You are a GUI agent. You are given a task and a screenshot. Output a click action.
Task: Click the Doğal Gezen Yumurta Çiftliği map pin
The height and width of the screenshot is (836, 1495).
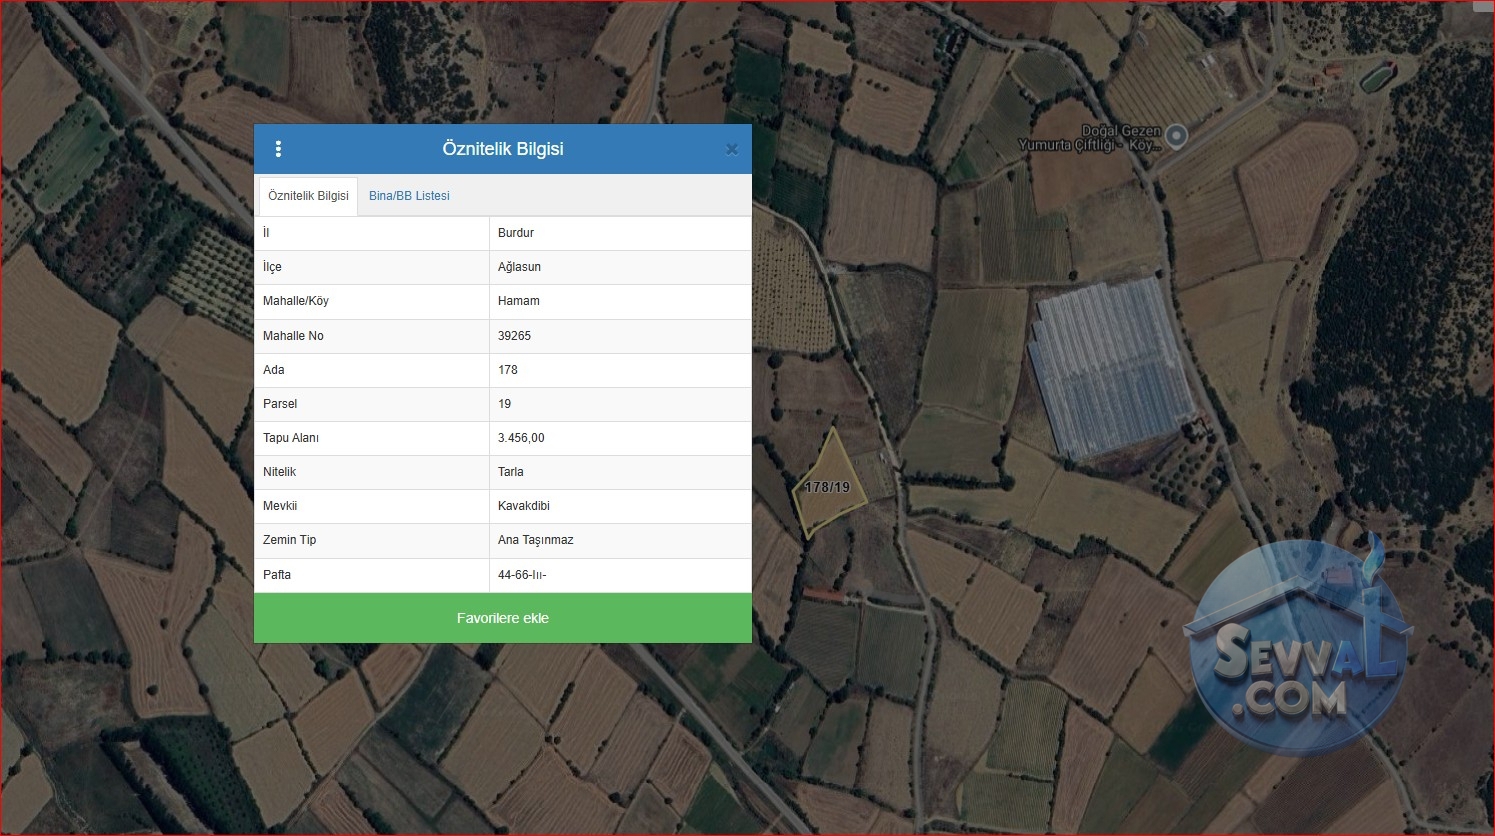pyautogui.click(x=1177, y=135)
